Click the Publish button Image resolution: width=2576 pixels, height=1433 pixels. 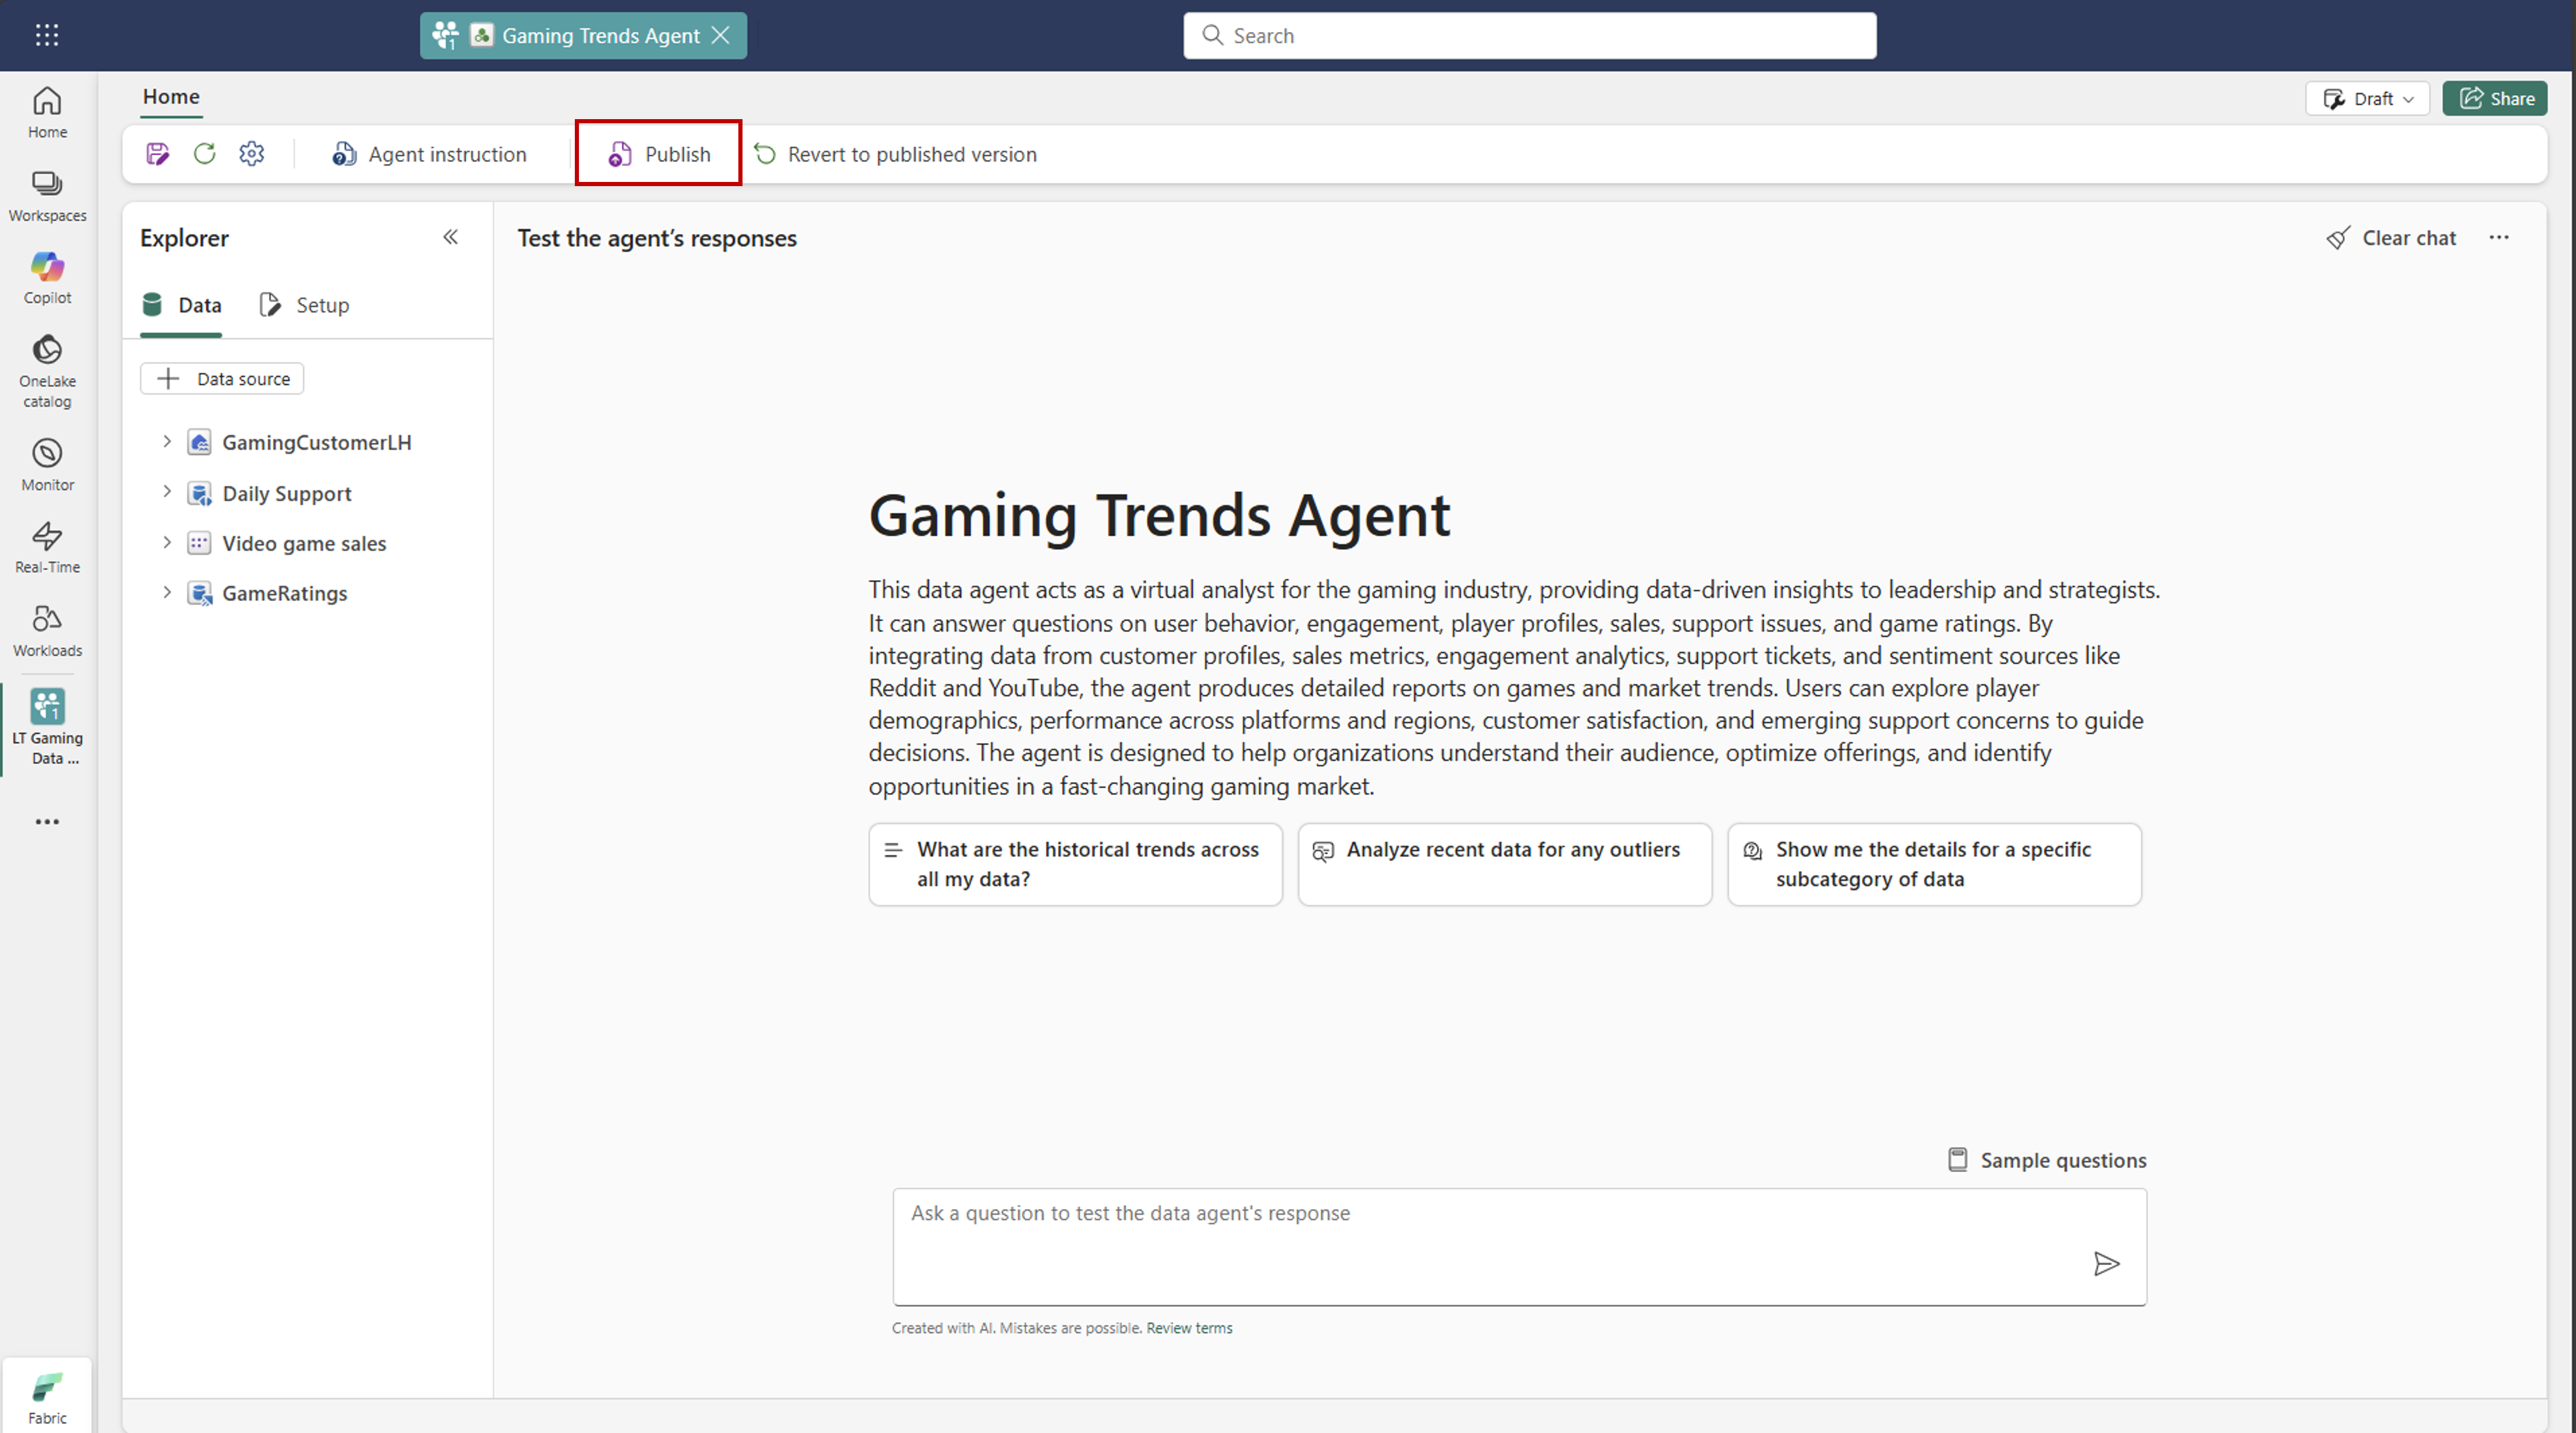659,154
